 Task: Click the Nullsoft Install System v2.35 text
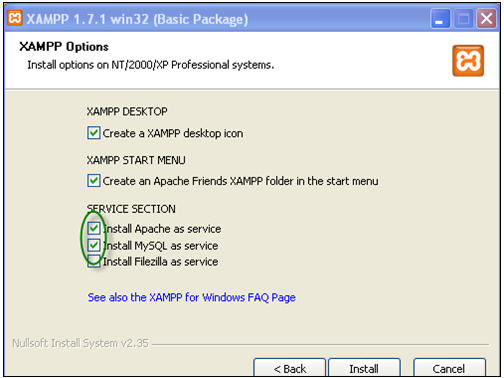point(80,343)
